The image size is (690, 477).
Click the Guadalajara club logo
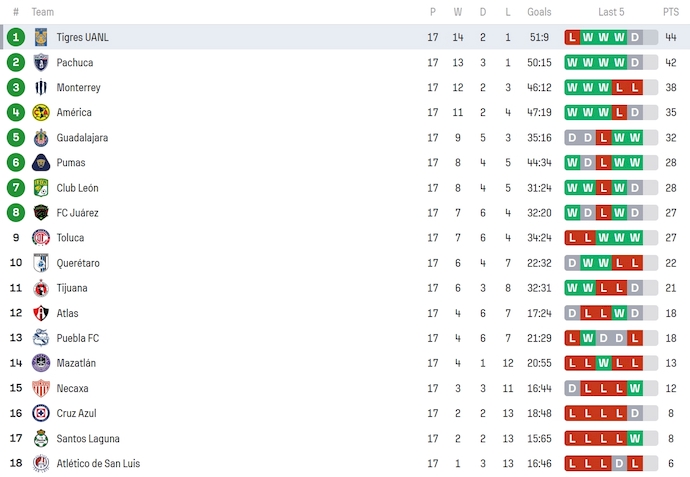(41, 137)
